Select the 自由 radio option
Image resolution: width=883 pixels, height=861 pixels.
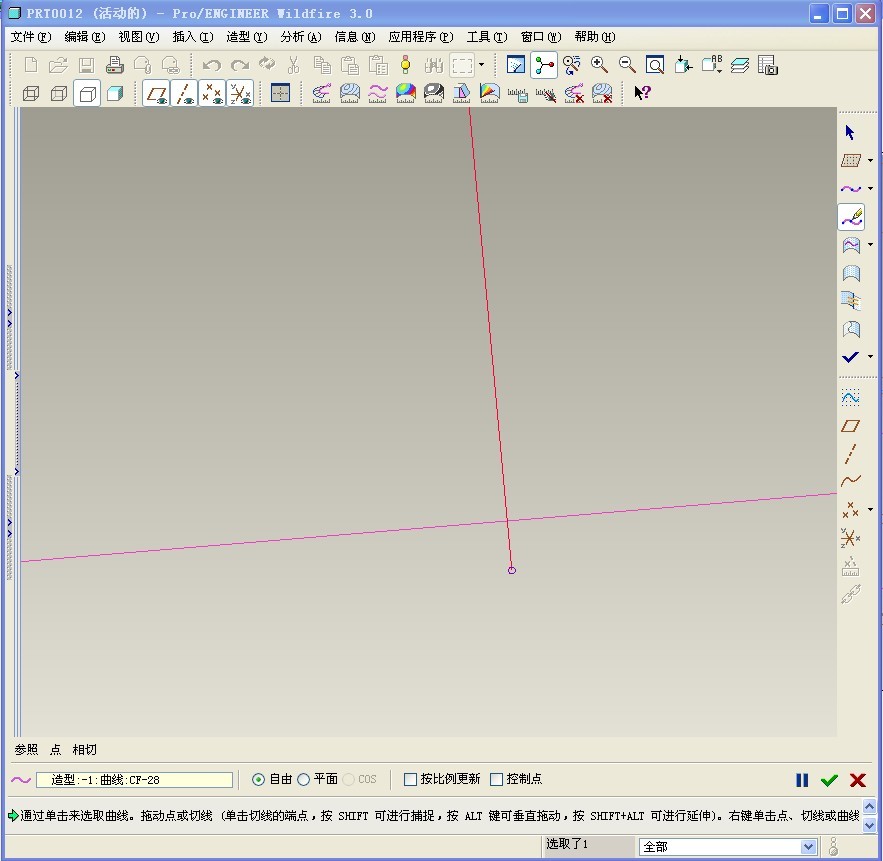[x=258, y=779]
